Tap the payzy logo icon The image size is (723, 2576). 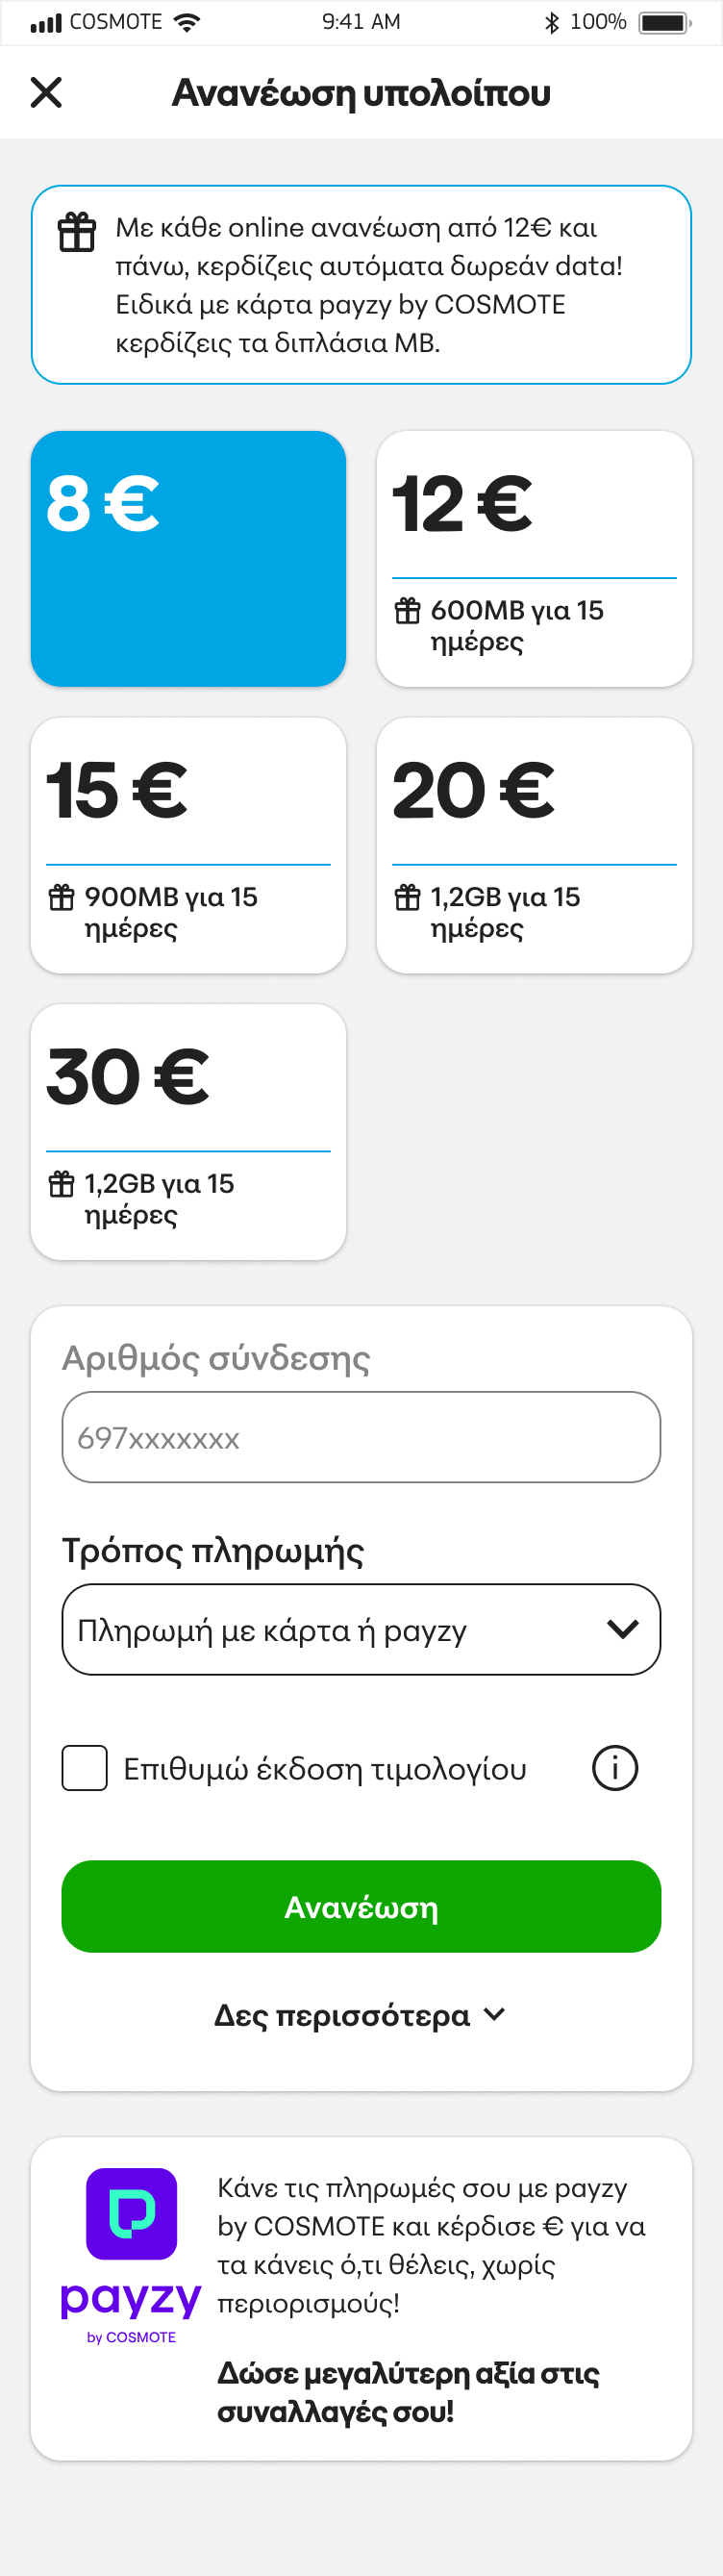131,2214
